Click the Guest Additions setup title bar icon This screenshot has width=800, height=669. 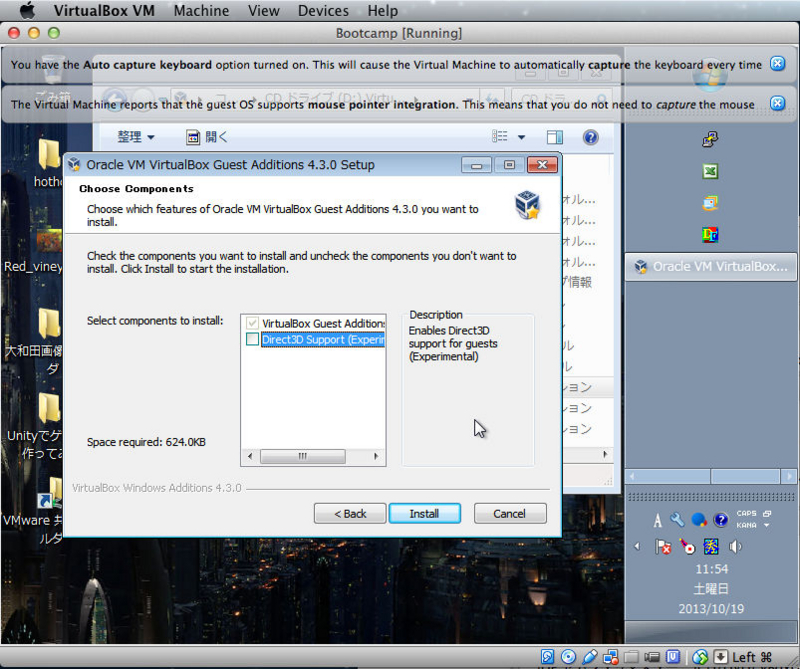(x=74, y=164)
